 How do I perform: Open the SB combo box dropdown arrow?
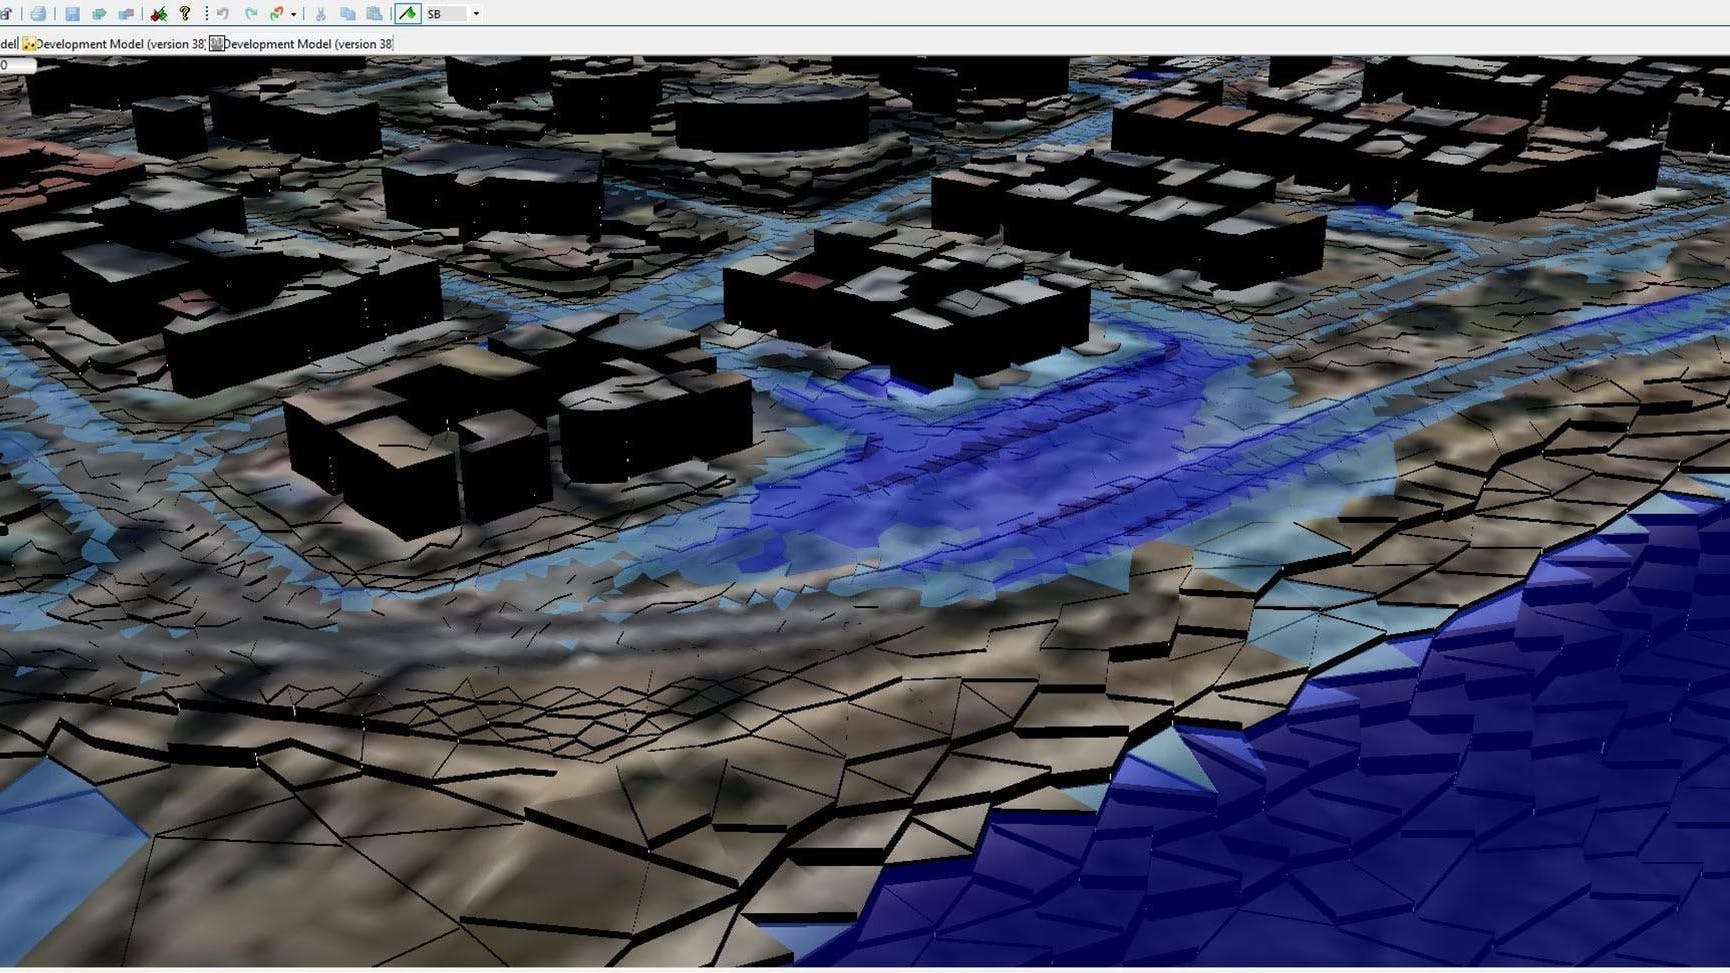[x=476, y=14]
